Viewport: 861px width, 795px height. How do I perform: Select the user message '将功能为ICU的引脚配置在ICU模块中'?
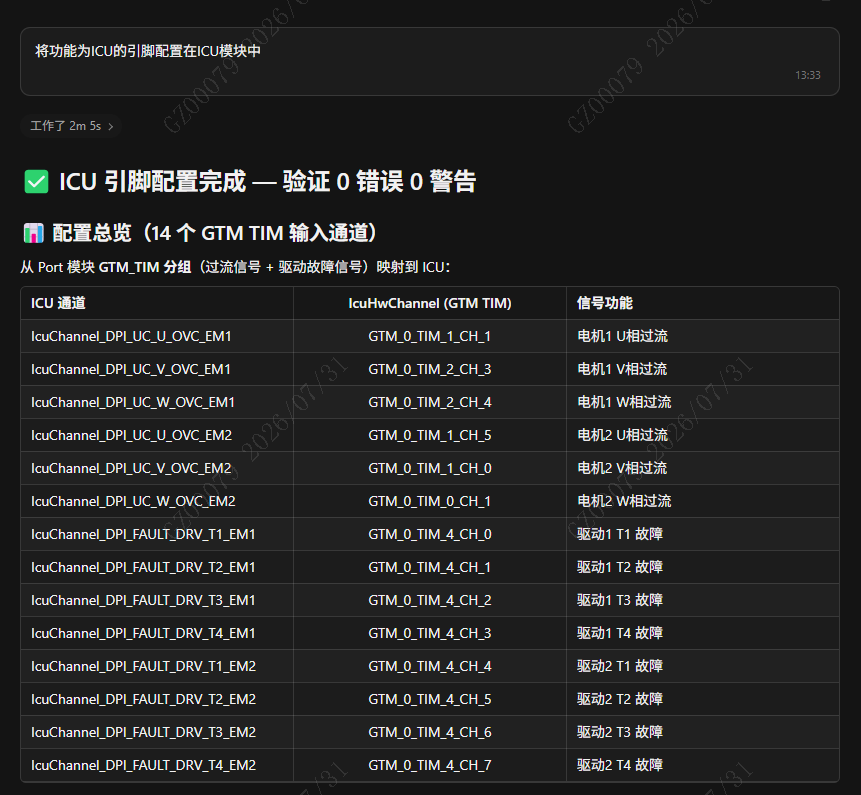click(x=148, y=51)
